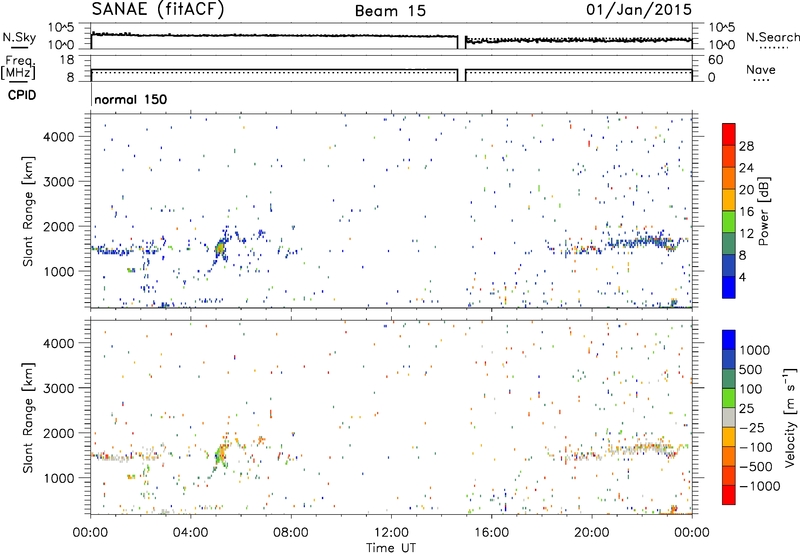This screenshot has height=554, width=800.
Task: Click the '-25' value on Velocity scale
Action: 753,428
